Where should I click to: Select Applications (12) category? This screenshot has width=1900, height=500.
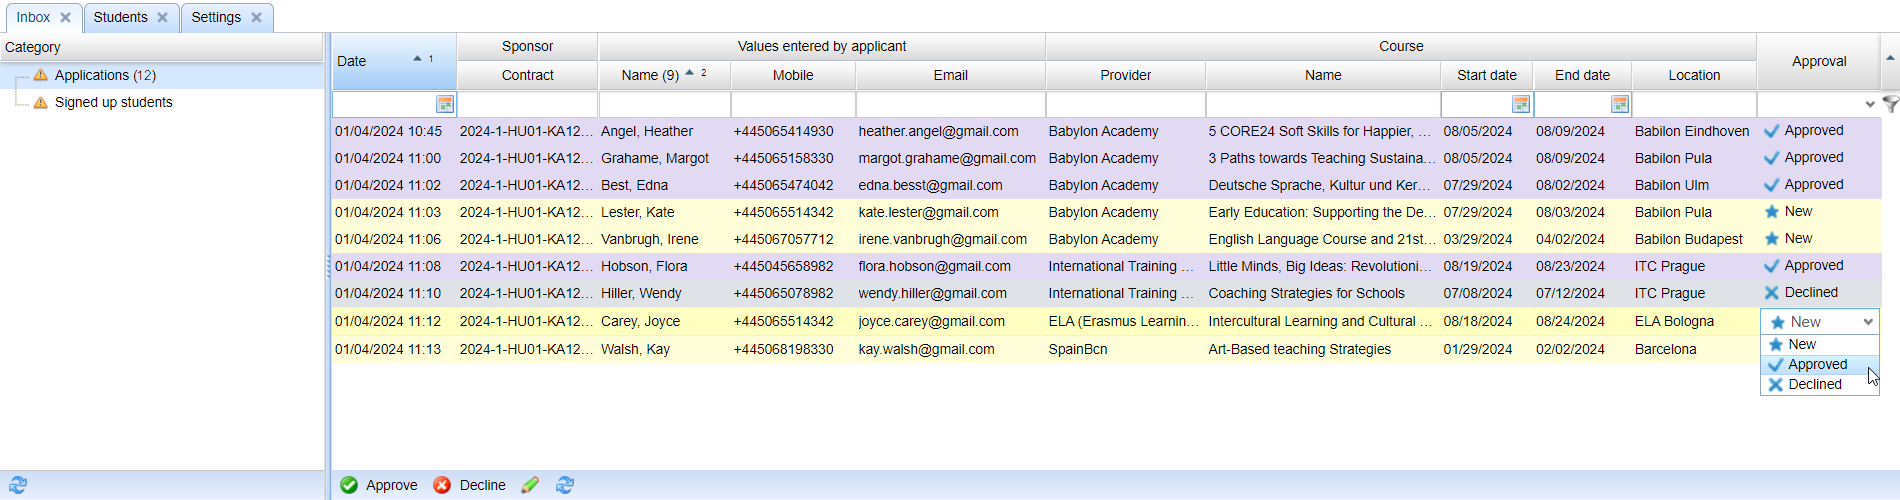pos(105,75)
